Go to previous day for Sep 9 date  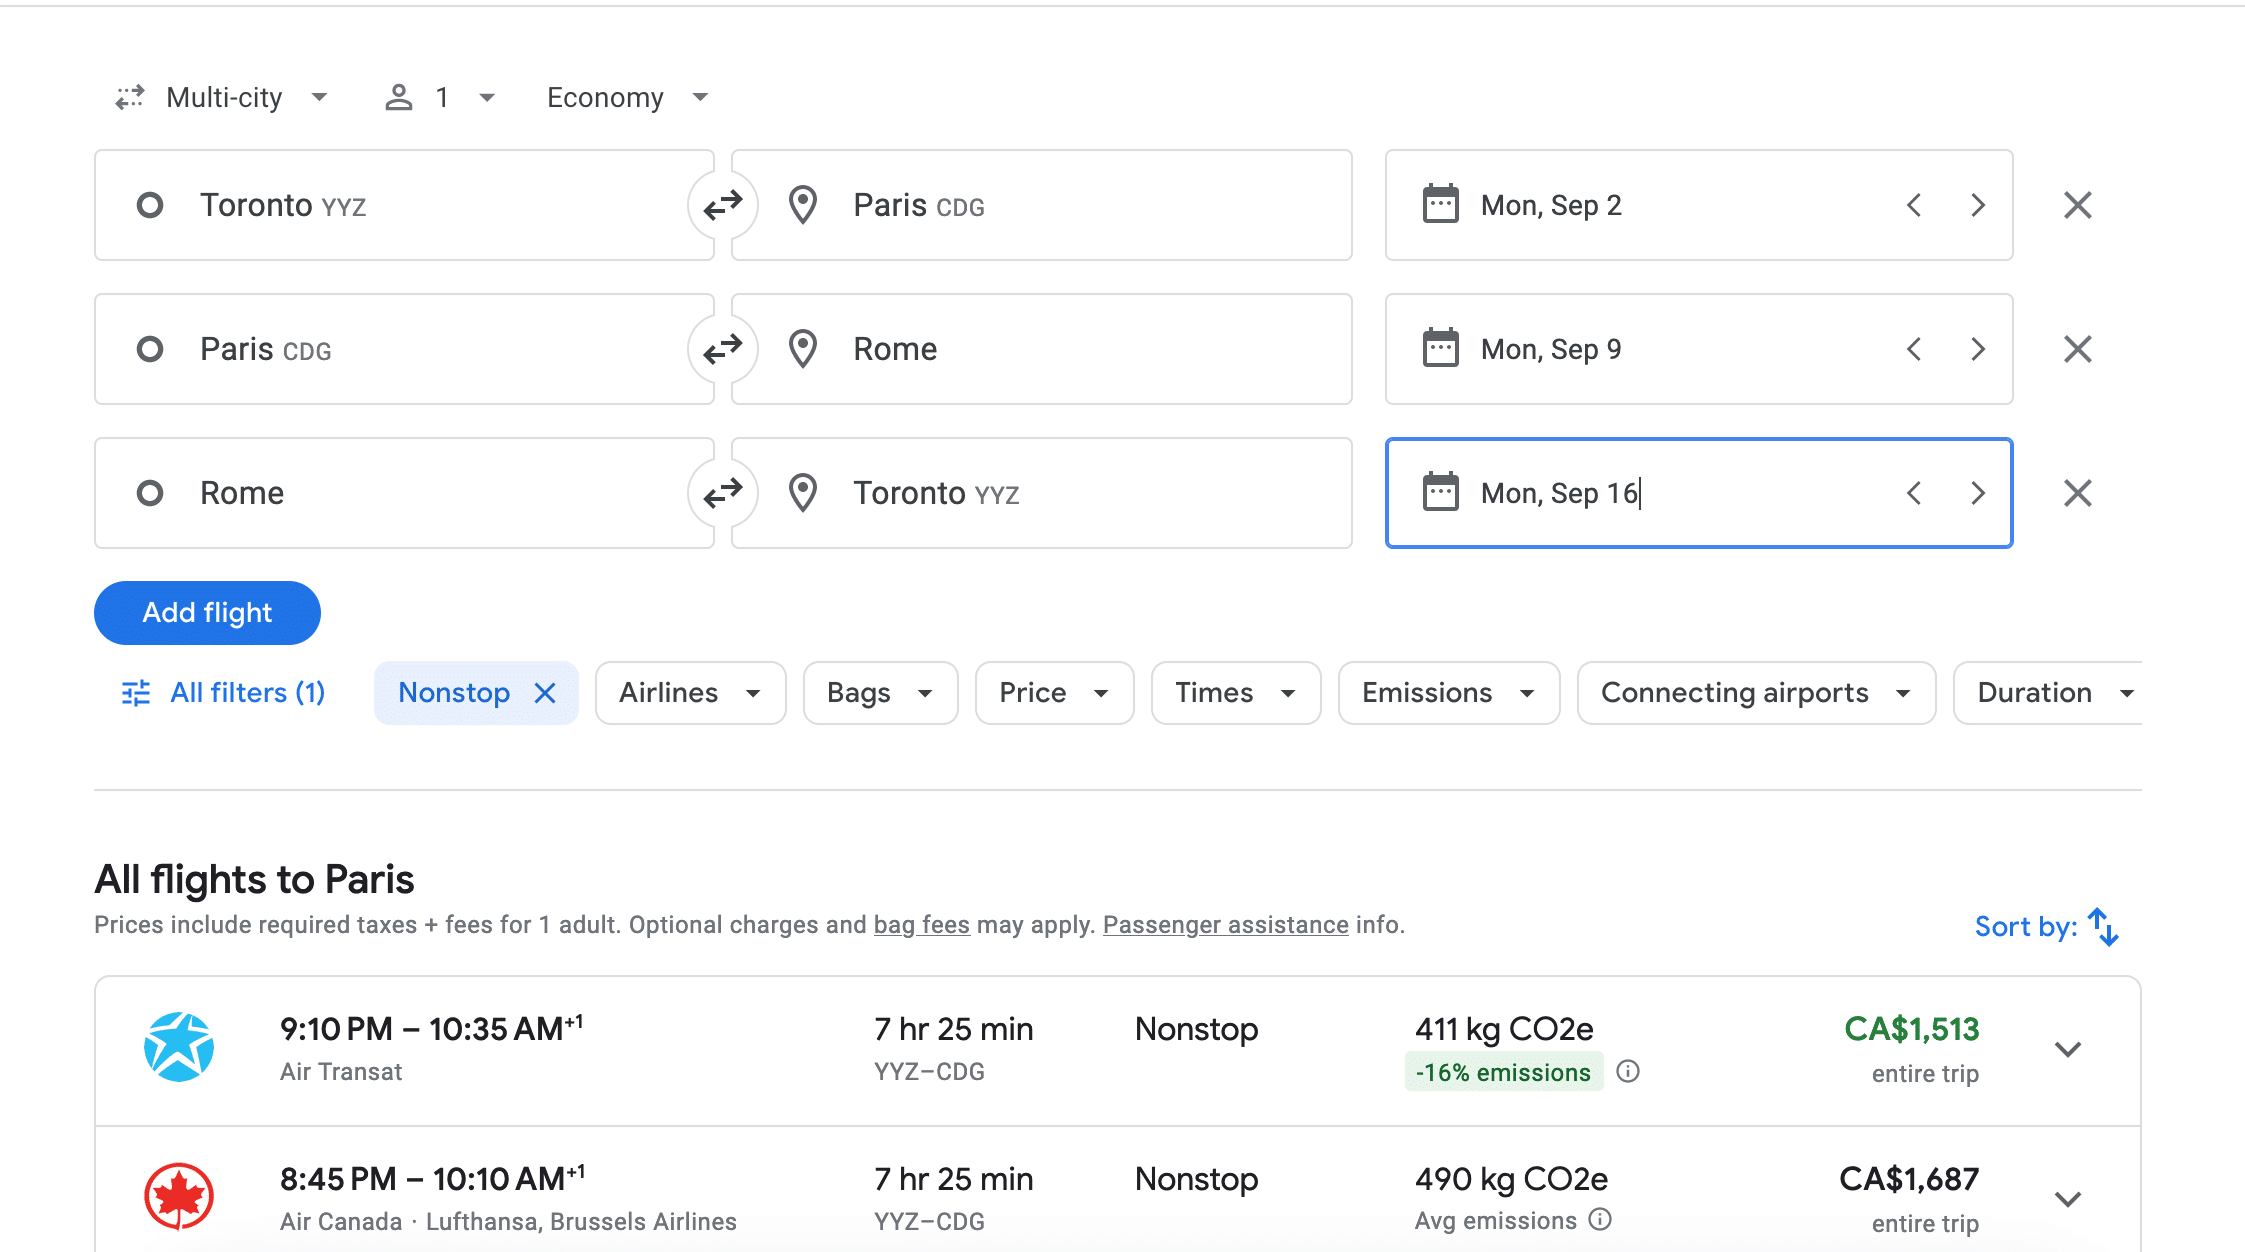point(1913,349)
